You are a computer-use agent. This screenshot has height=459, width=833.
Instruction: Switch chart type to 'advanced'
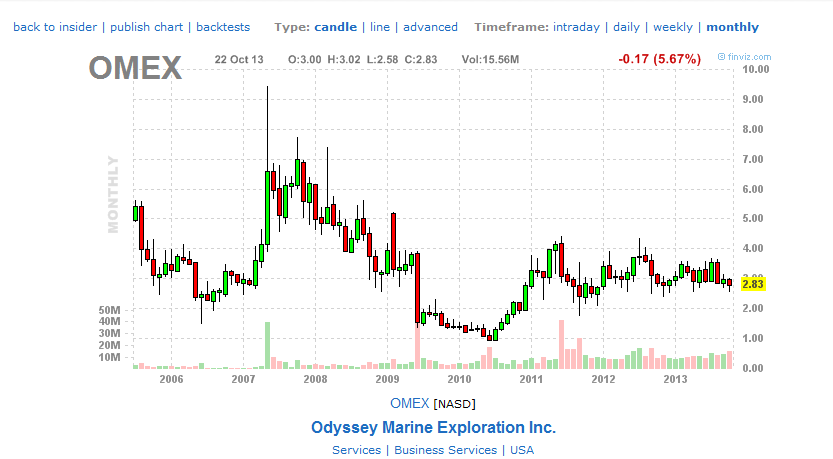click(430, 27)
